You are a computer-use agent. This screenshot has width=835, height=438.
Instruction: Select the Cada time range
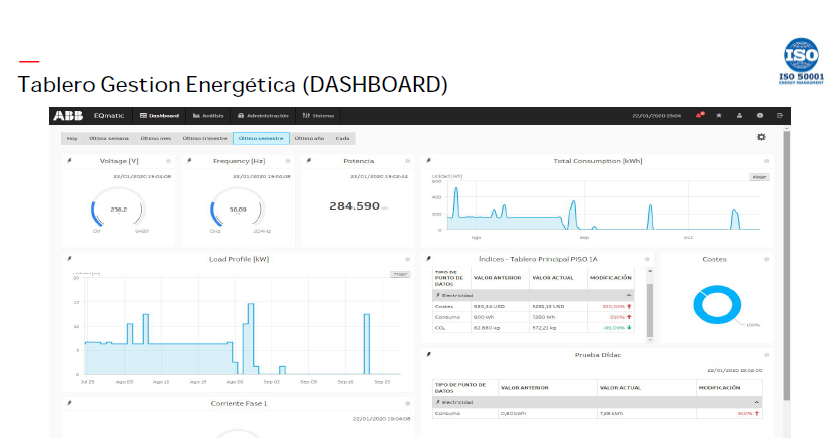tap(342, 139)
